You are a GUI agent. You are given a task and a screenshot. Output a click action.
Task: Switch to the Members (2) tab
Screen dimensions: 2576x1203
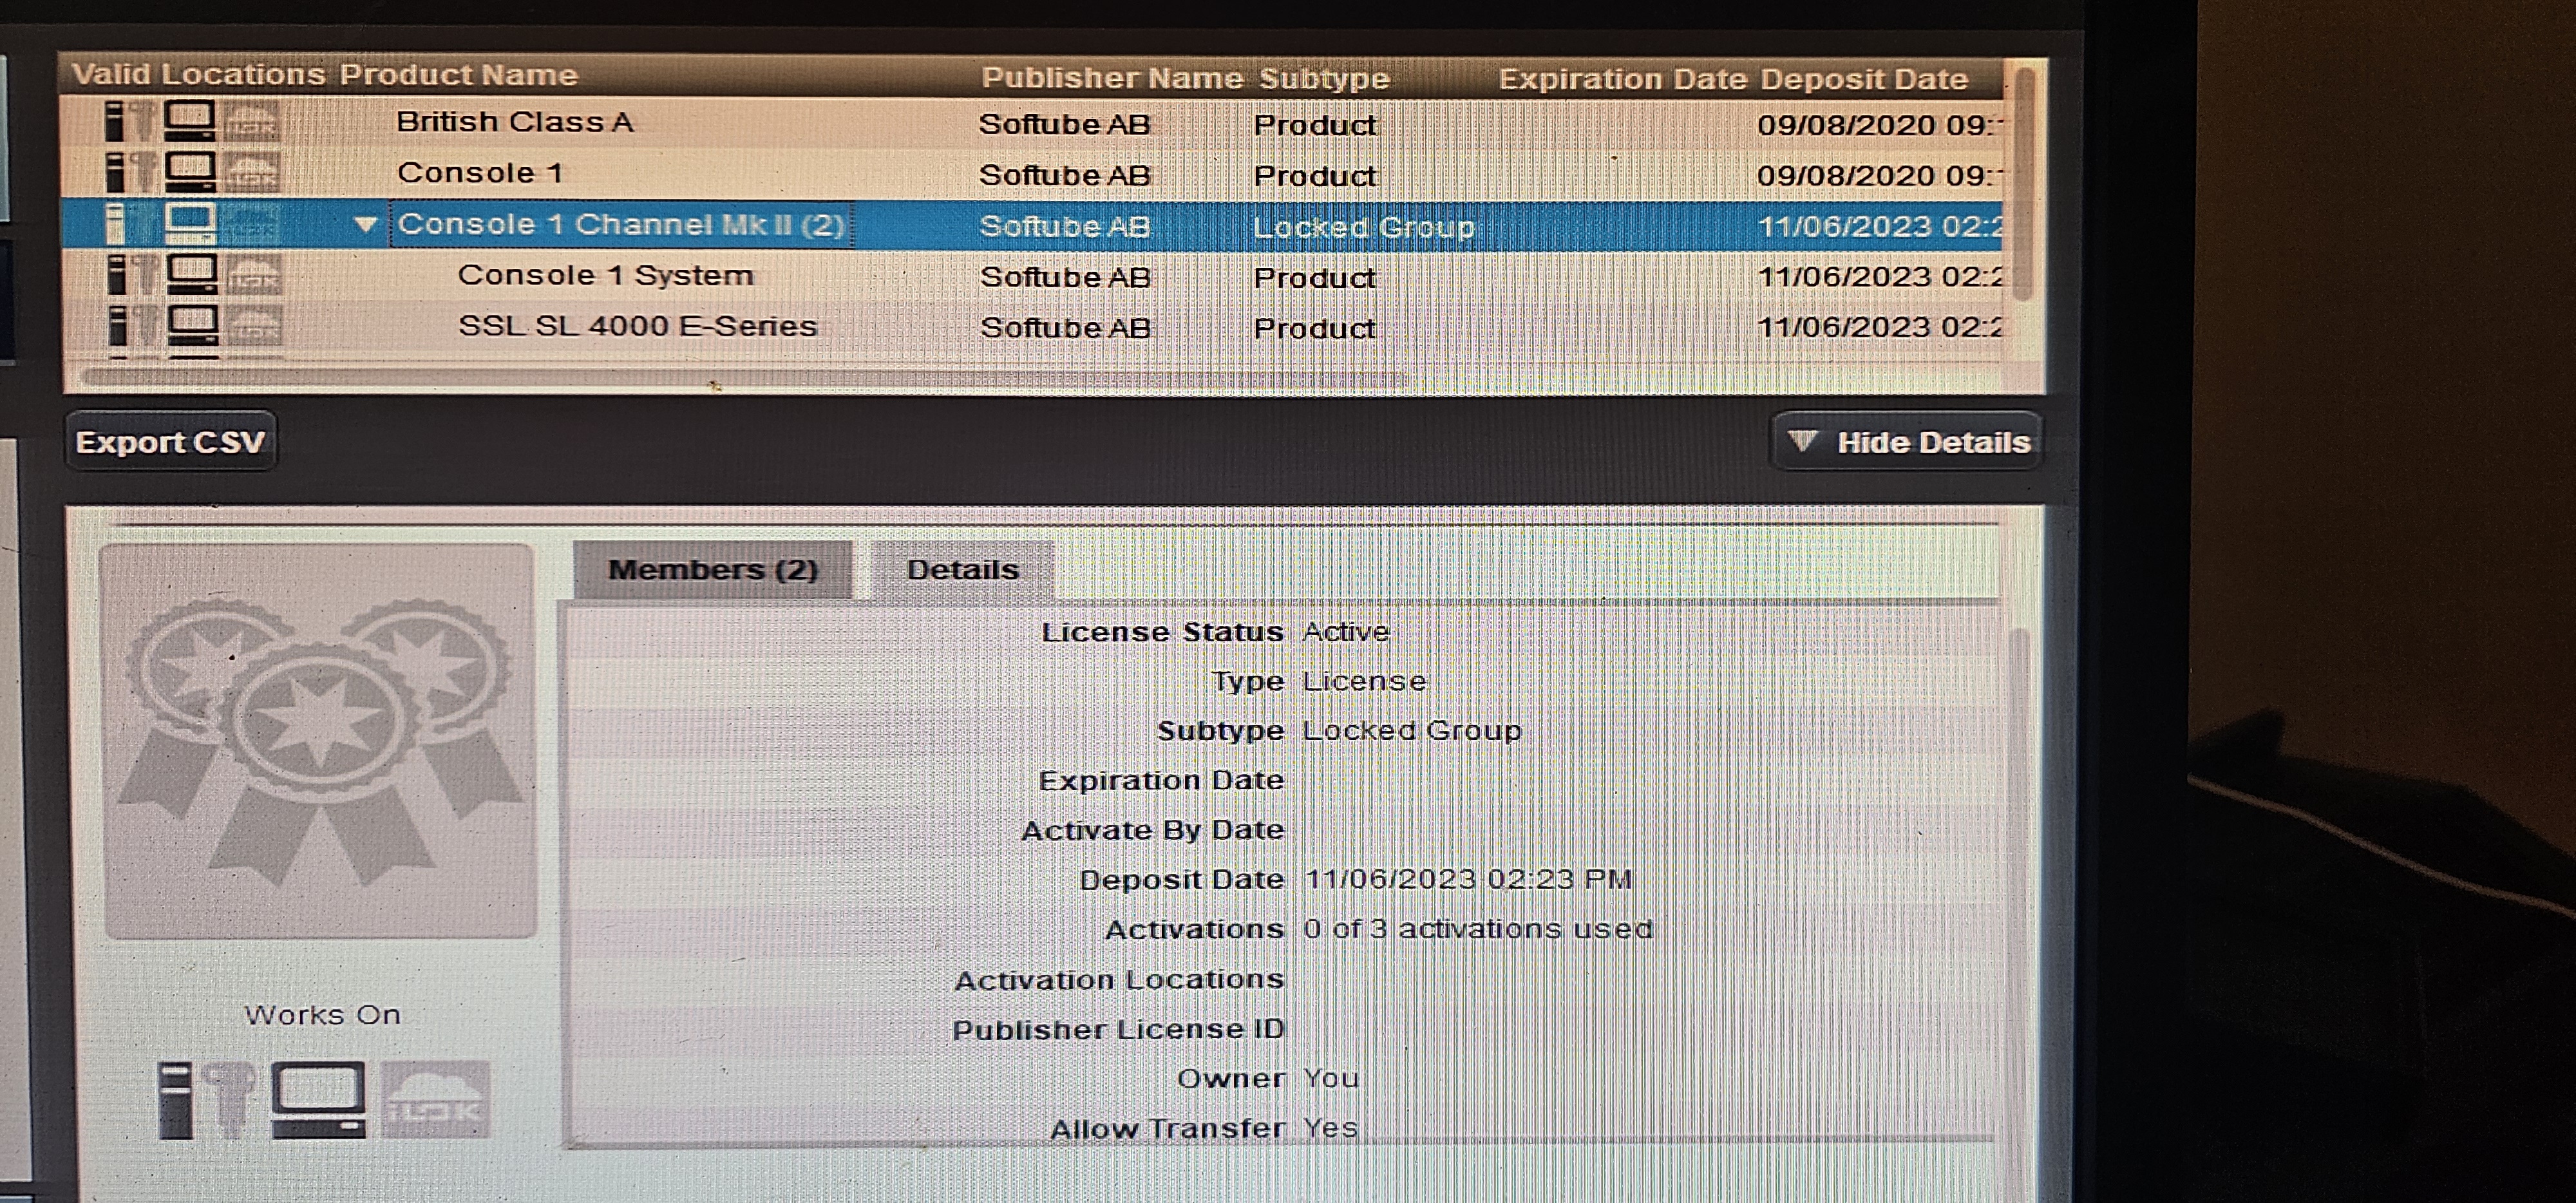click(713, 570)
